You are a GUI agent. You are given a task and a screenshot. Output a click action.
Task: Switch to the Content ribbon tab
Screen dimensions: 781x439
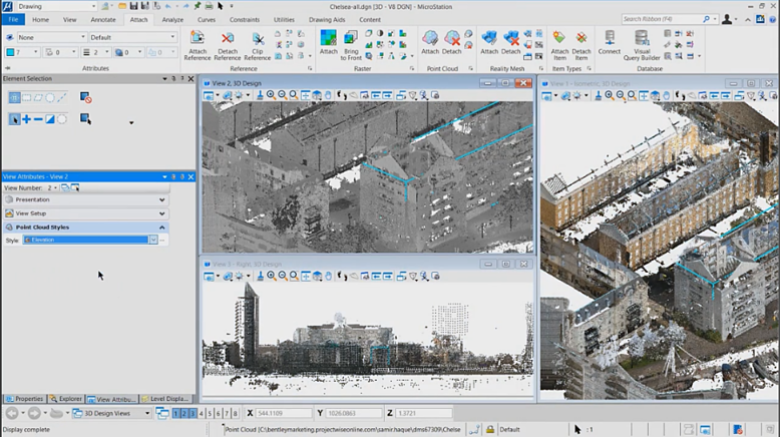click(x=370, y=19)
